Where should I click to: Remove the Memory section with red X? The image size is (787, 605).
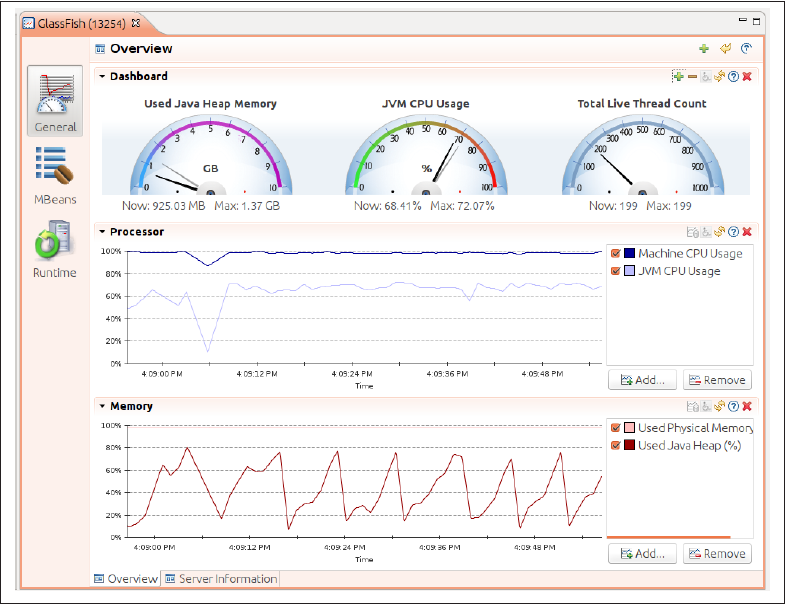coord(747,406)
